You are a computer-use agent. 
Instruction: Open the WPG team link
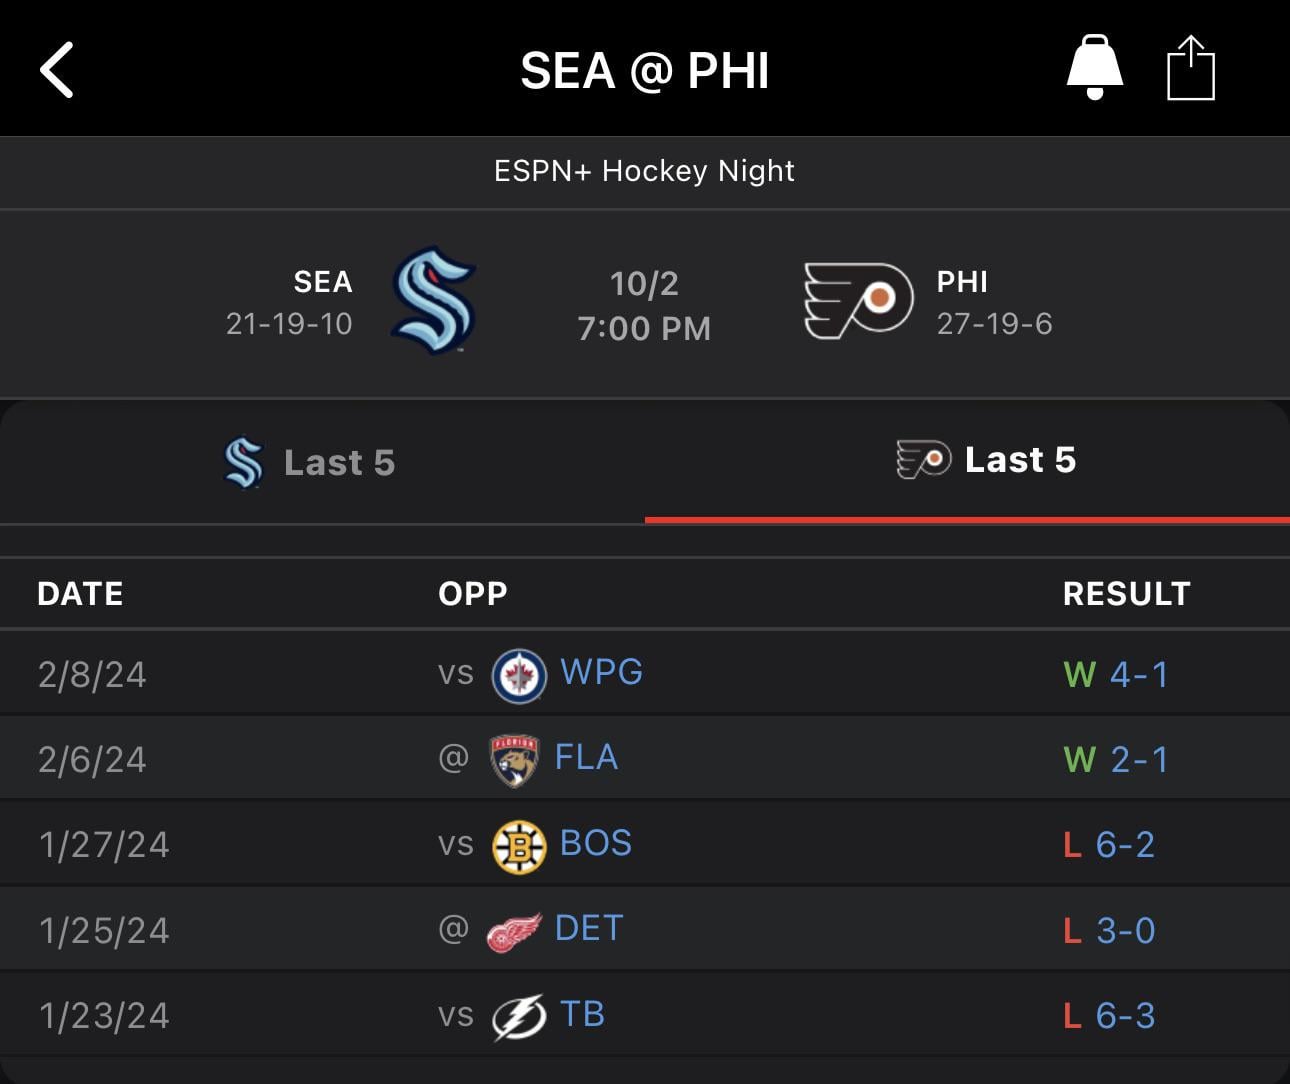coord(601,672)
